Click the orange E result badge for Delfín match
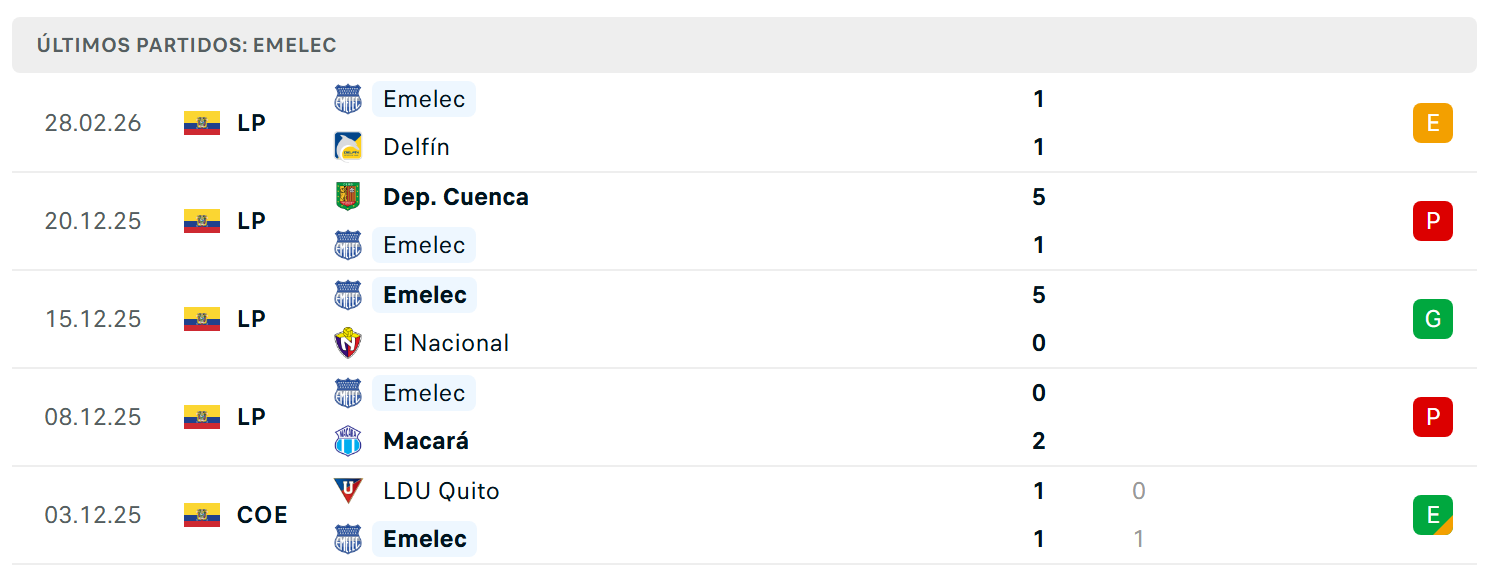Viewport: 1492px width, 584px height. pyautogui.click(x=1432, y=123)
